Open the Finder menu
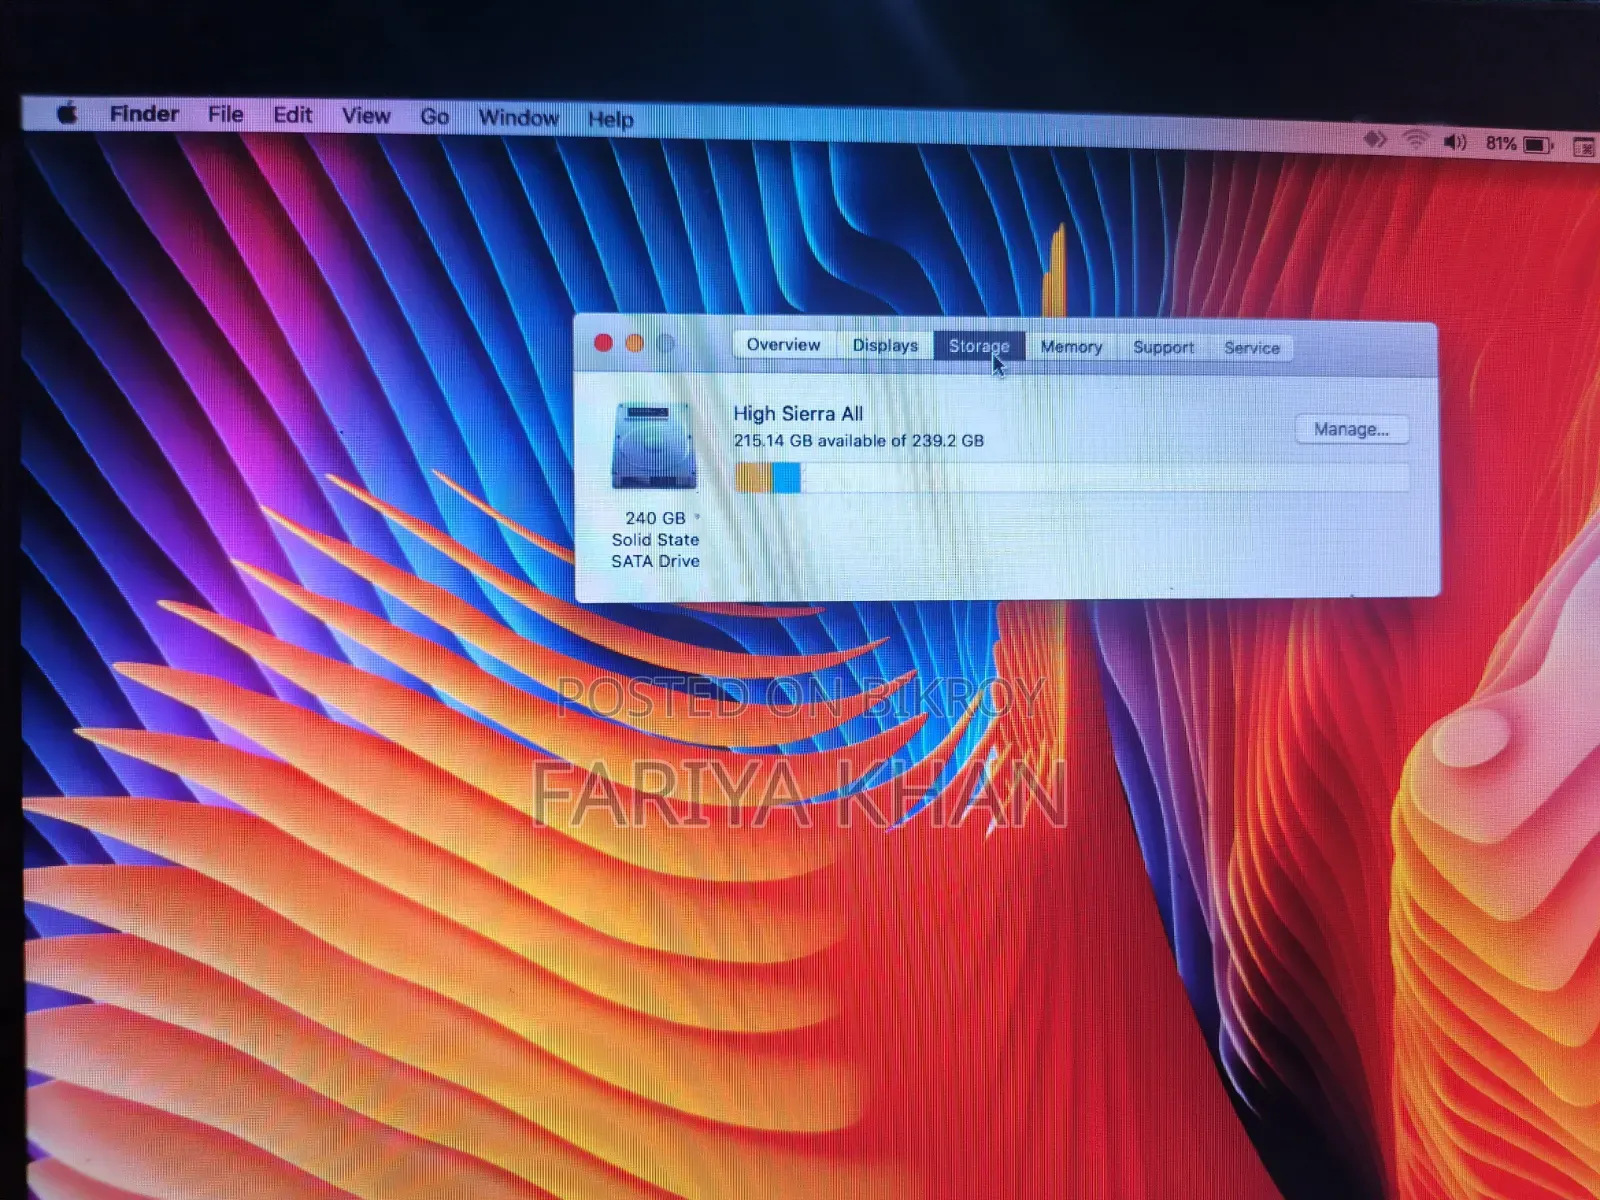Image resolution: width=1600 pixels, height=1200 pixels. tap(144, 114)
